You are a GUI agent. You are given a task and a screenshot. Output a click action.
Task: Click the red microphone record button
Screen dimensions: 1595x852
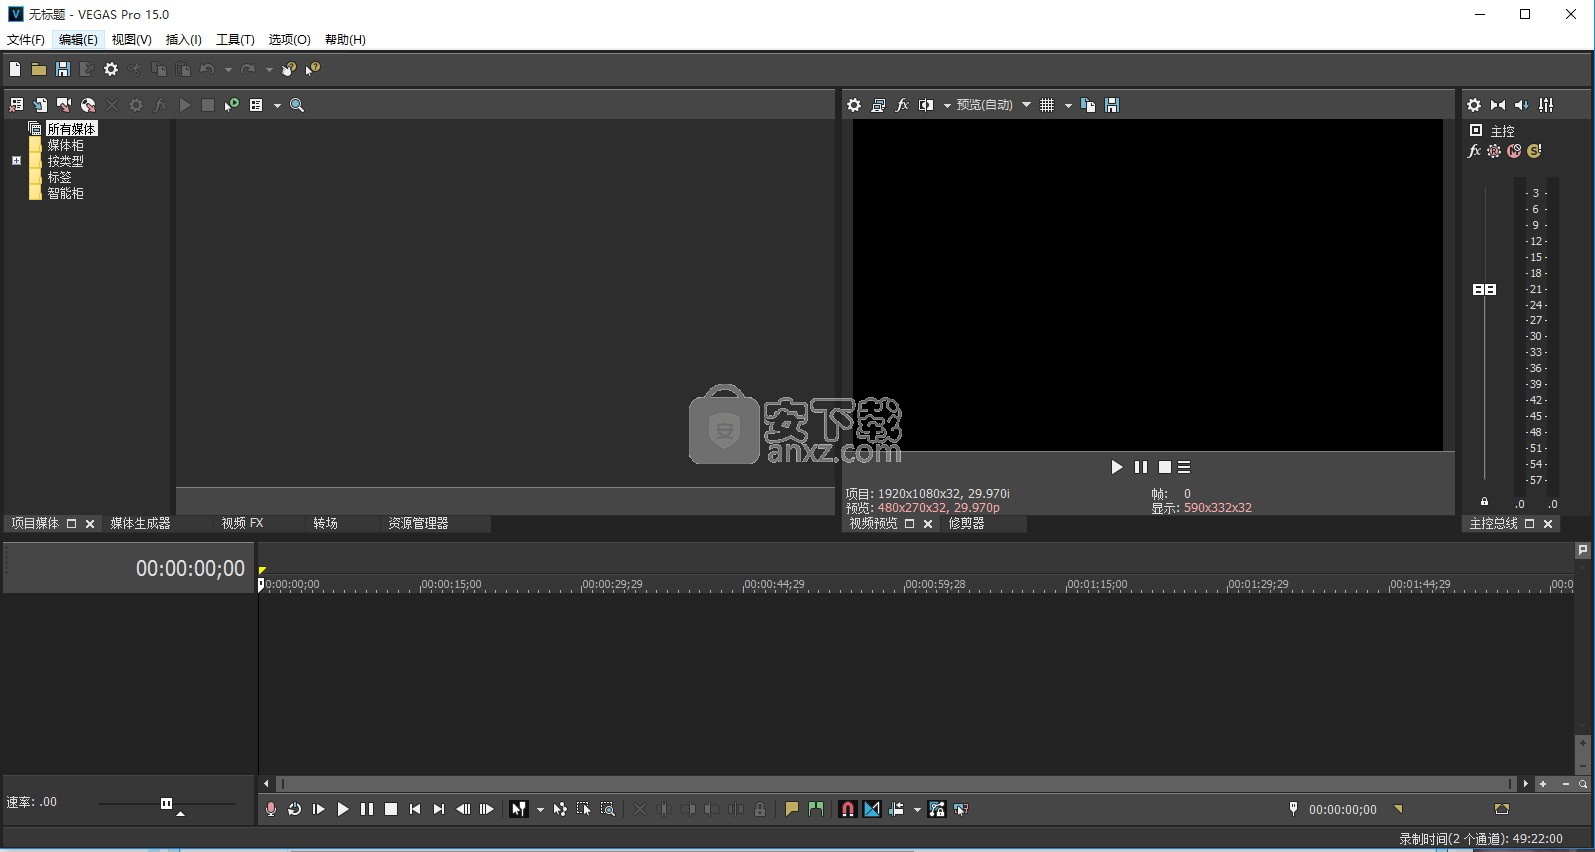tap(271, 809)
